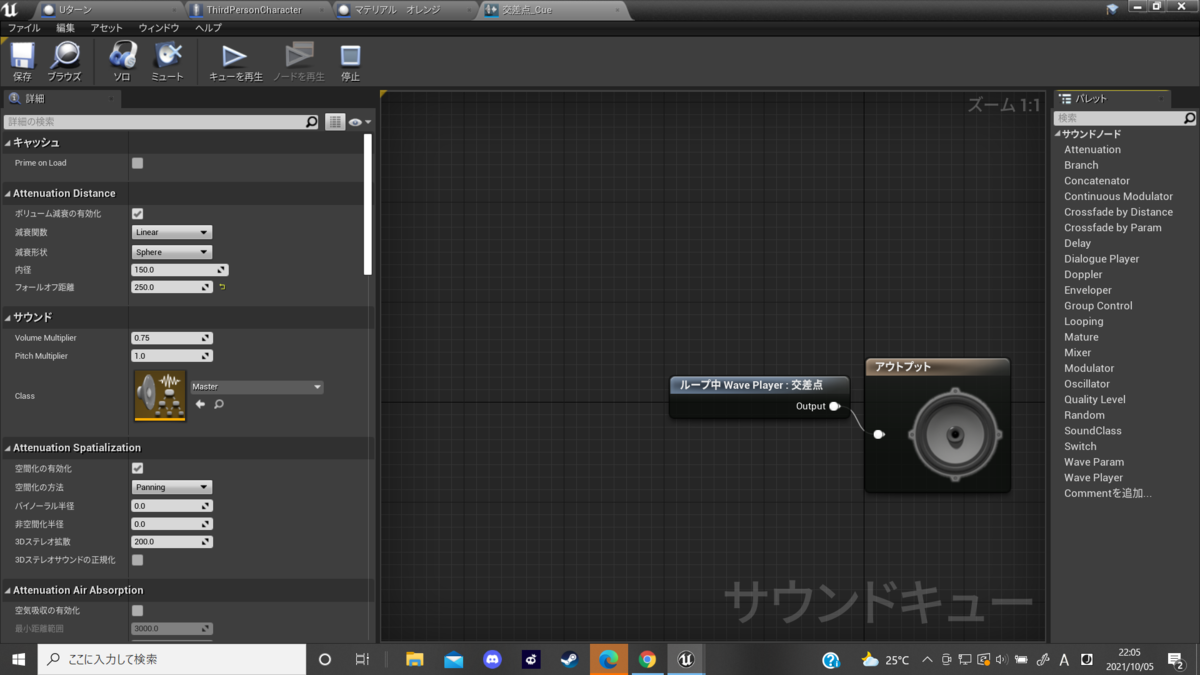
Task: Open the アセット menu
Action: [106, 28]
